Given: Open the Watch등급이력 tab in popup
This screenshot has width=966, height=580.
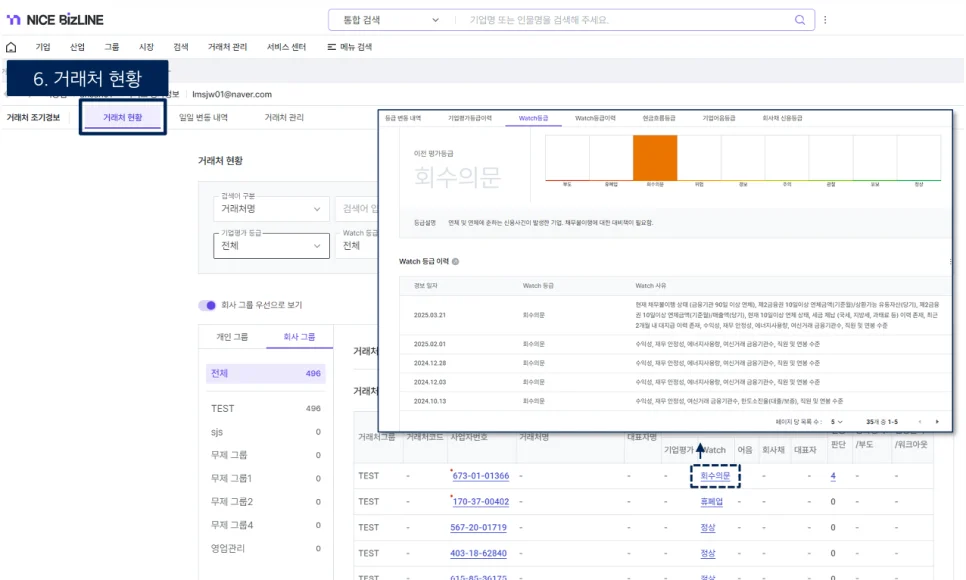Looking at the screenshot, I should tap(595, 118).
